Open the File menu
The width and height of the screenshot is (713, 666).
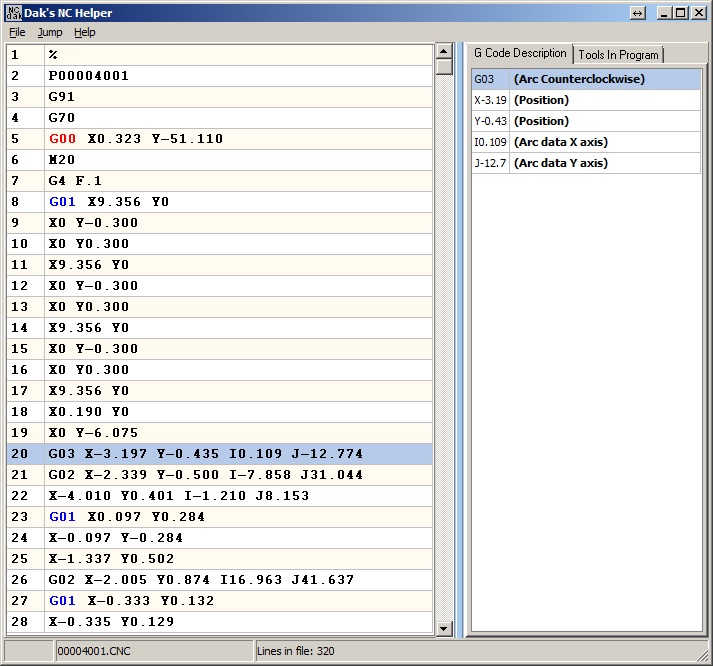[x=17, y=32]
